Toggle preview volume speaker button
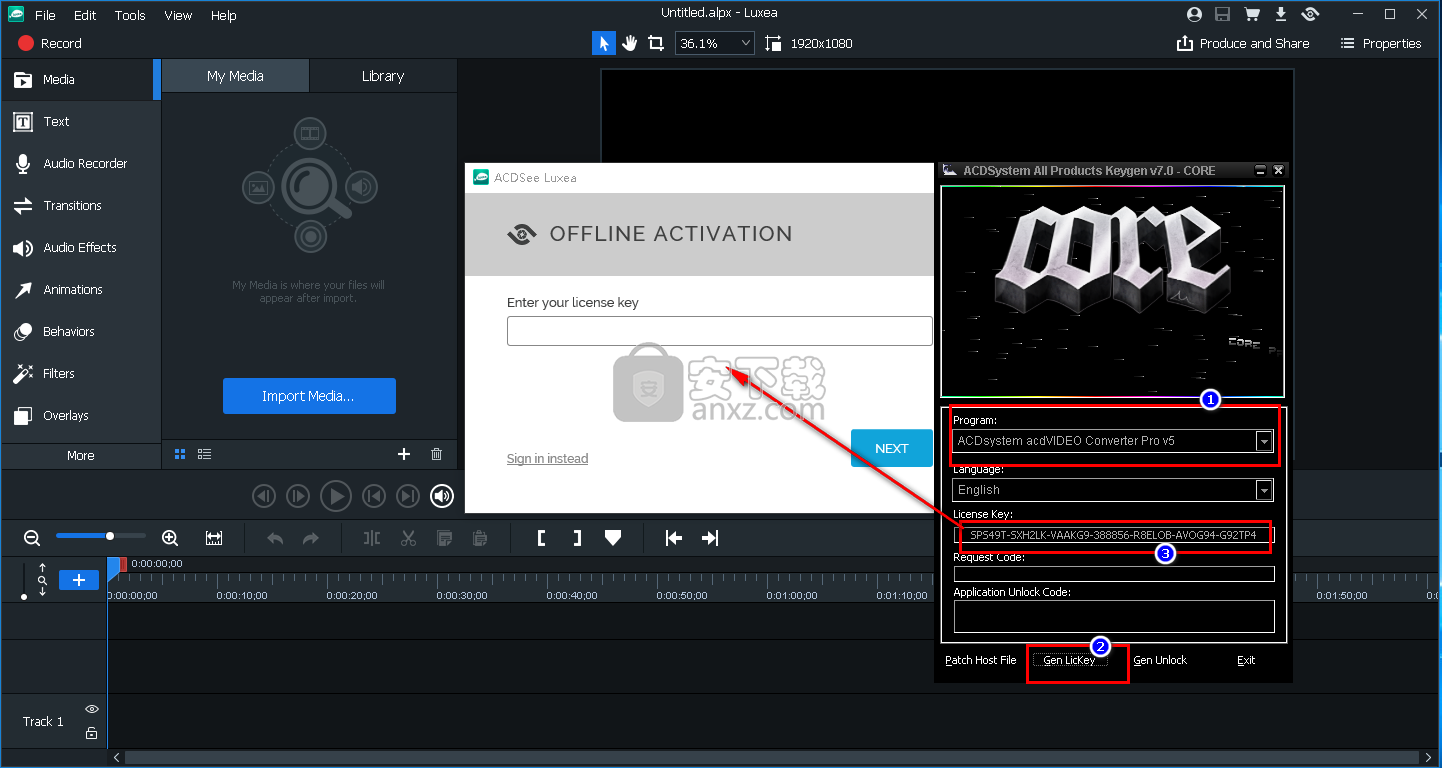Image resolution: width=1442 pixels, height=768 pixels. point(442,496)
